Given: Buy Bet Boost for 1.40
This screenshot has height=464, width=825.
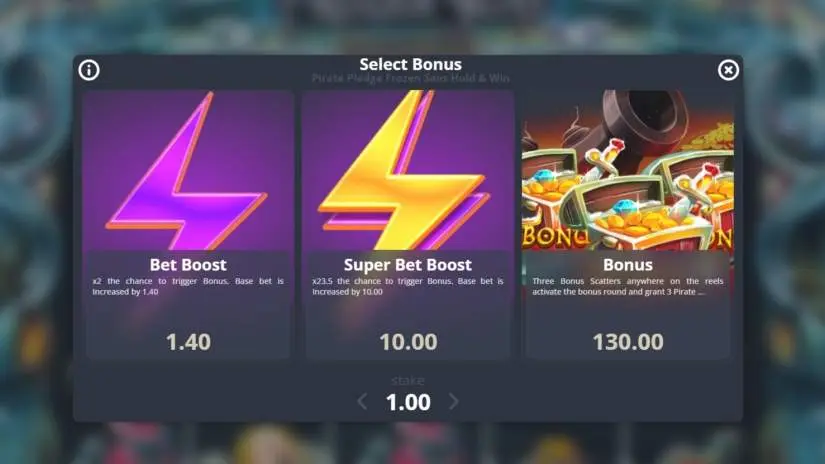Looking at the screenshot, I should click(188, 342).
